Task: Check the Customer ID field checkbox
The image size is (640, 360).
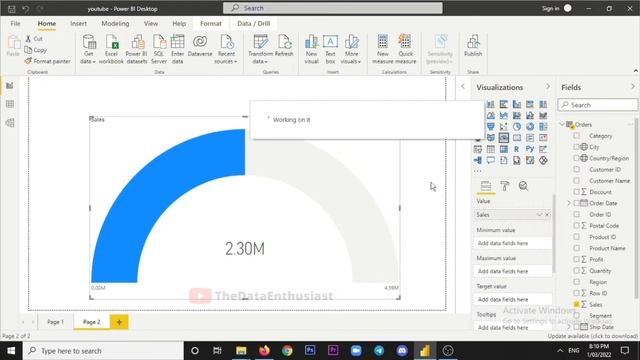Action: tap(576, 169)
